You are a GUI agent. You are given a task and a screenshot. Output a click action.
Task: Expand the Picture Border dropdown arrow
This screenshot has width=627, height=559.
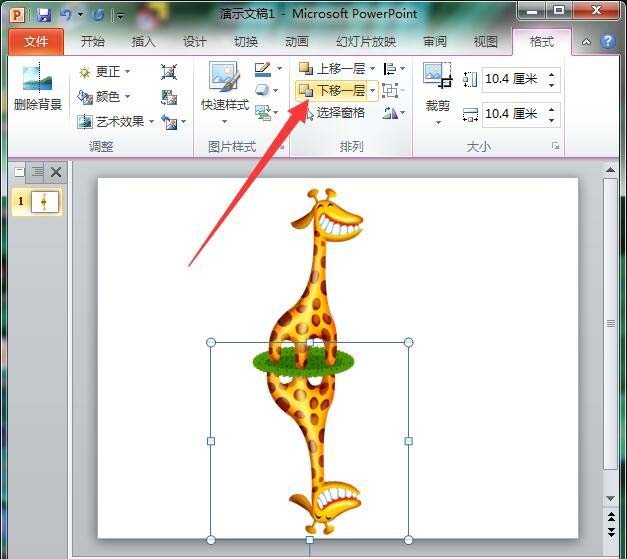[x=279, y=69]
